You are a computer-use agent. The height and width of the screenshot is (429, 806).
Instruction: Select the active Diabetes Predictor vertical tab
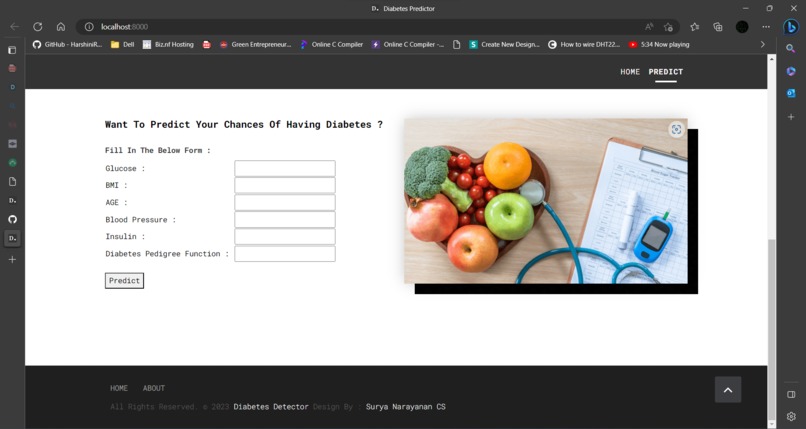tap(12, 238)
